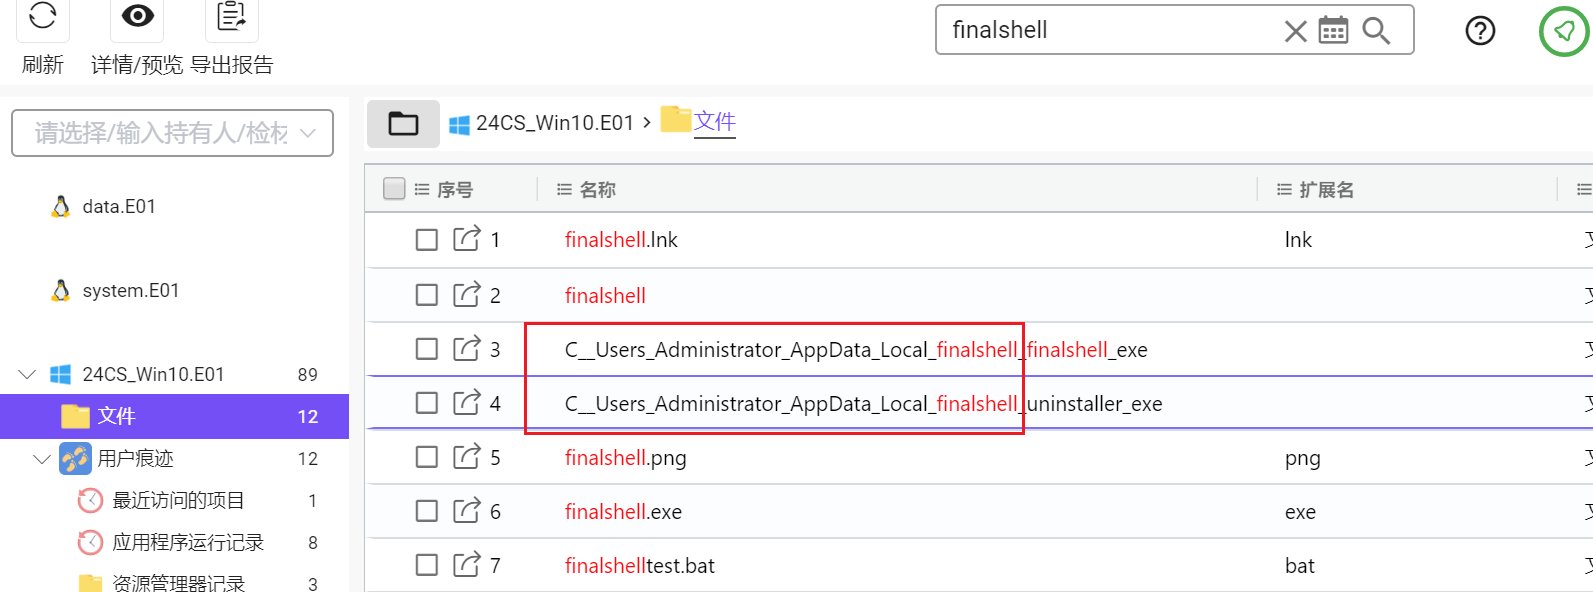The width and height of the screenshot is (1593, 592).
Task: Click in the finalshell search field
Action: (x=1110, y=30)
